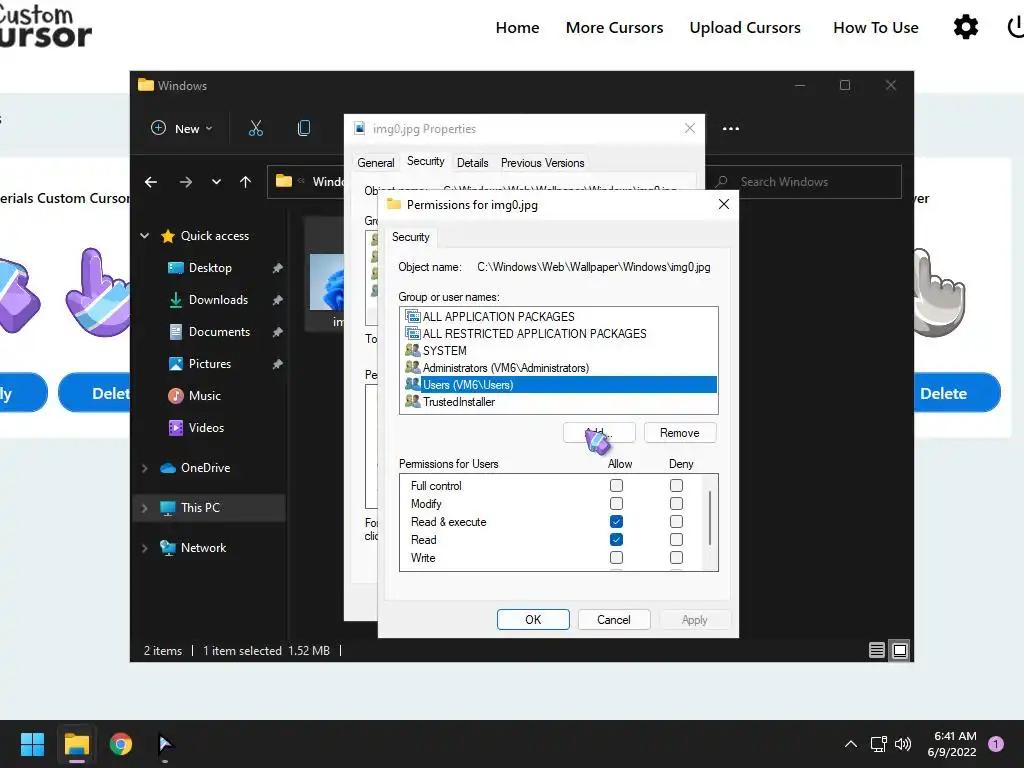The image size is (1024, 768).
Task: Check Deny for Full control
Action: pyautogui.click(x=676, y=485)
